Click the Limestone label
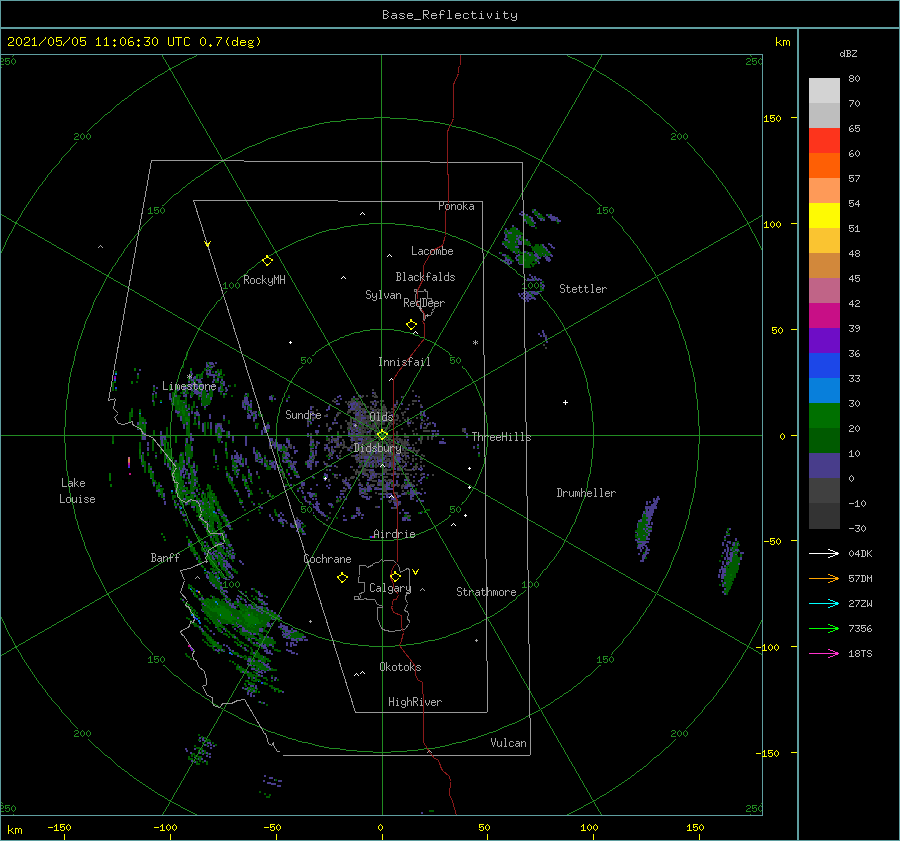The width and height of the screenshot is (900, 841). click(x=189, y=386)
